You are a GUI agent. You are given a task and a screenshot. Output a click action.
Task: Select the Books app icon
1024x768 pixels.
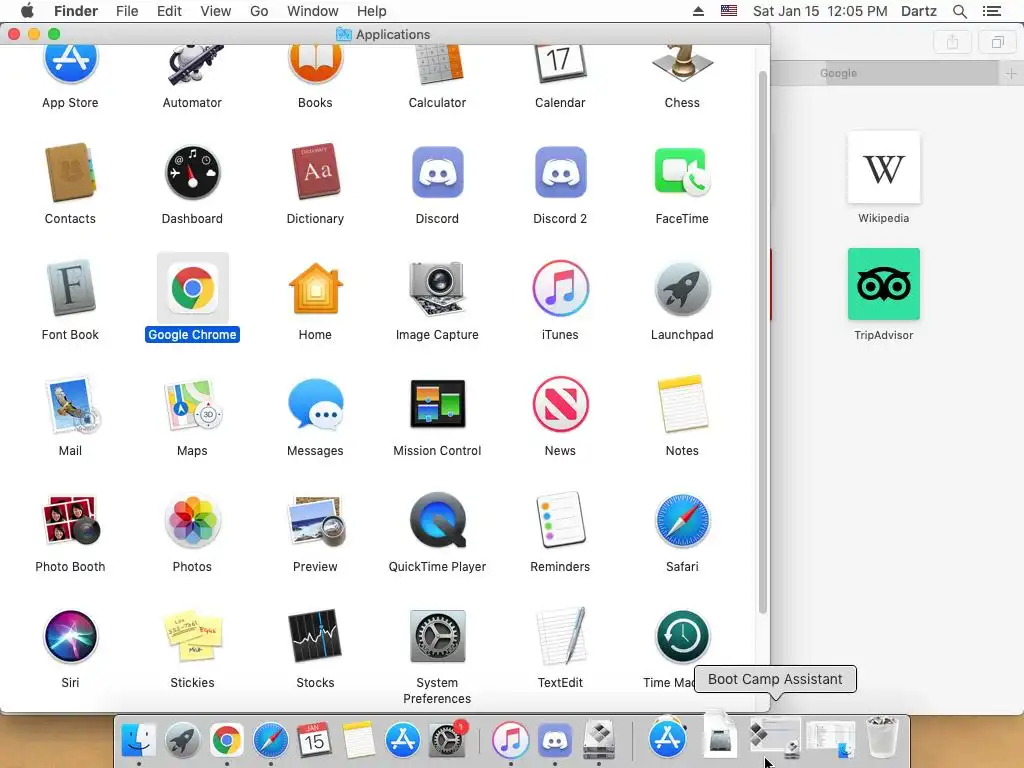tap(315, 64)
